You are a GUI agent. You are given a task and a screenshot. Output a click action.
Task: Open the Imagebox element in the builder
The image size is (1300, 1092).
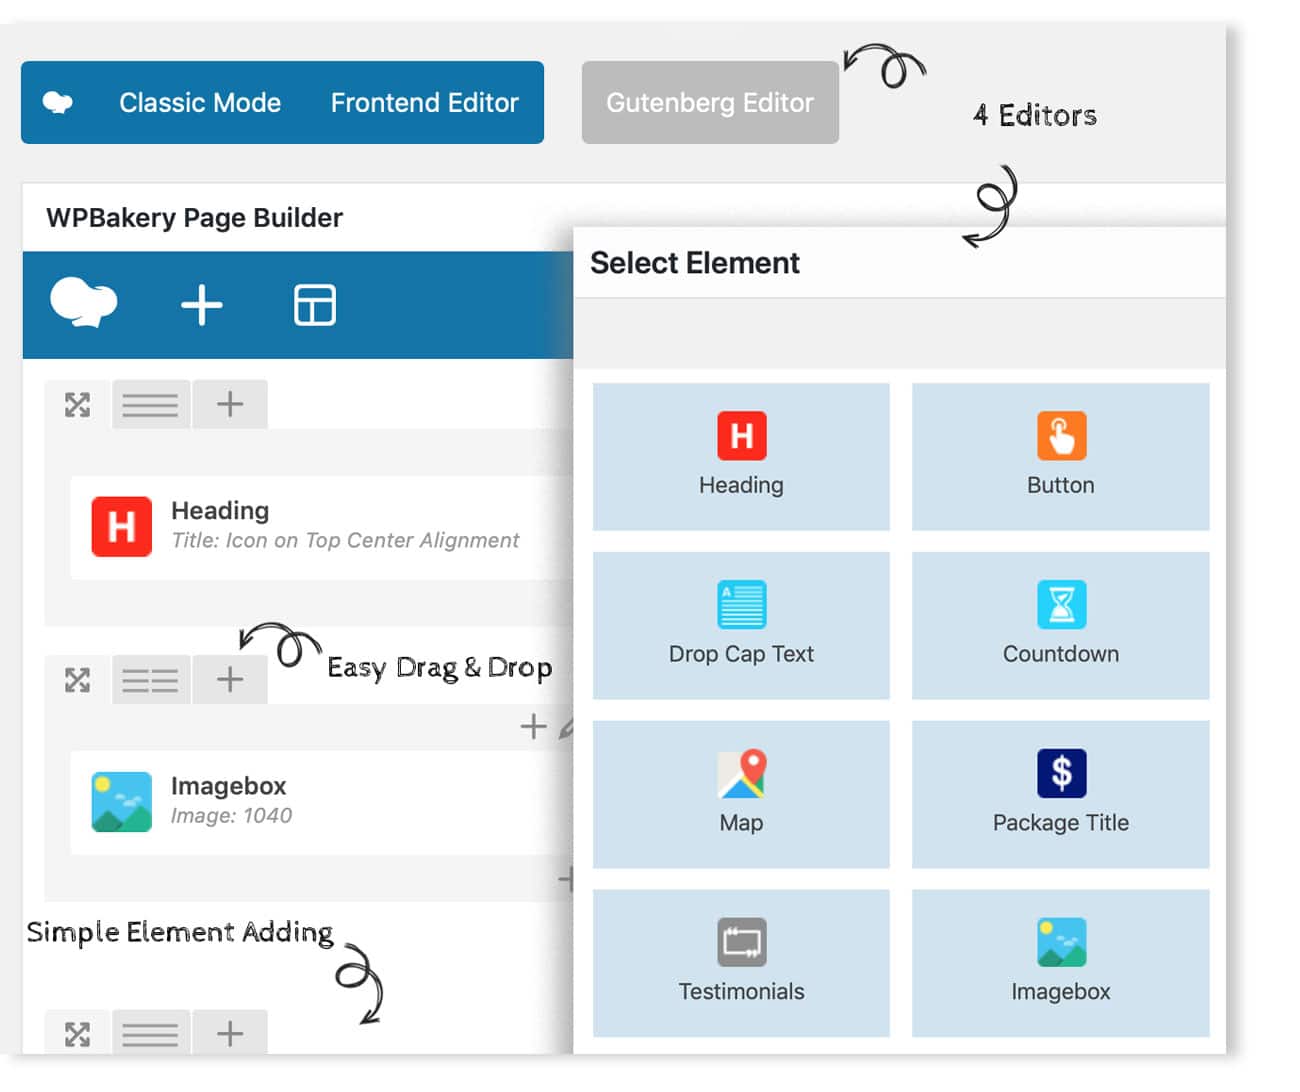[321, 802]
